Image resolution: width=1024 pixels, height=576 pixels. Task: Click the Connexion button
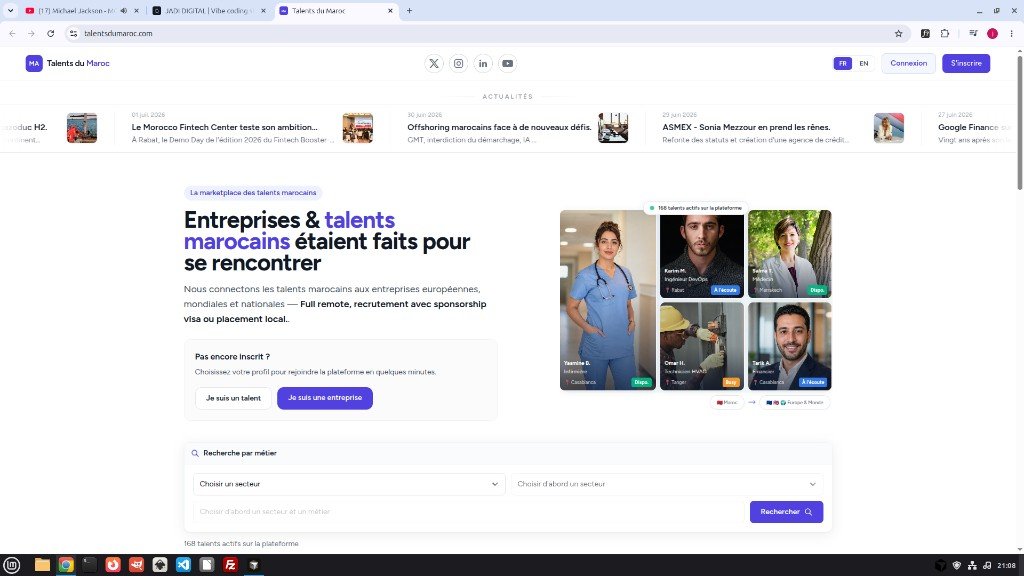[x=908, y=63]
